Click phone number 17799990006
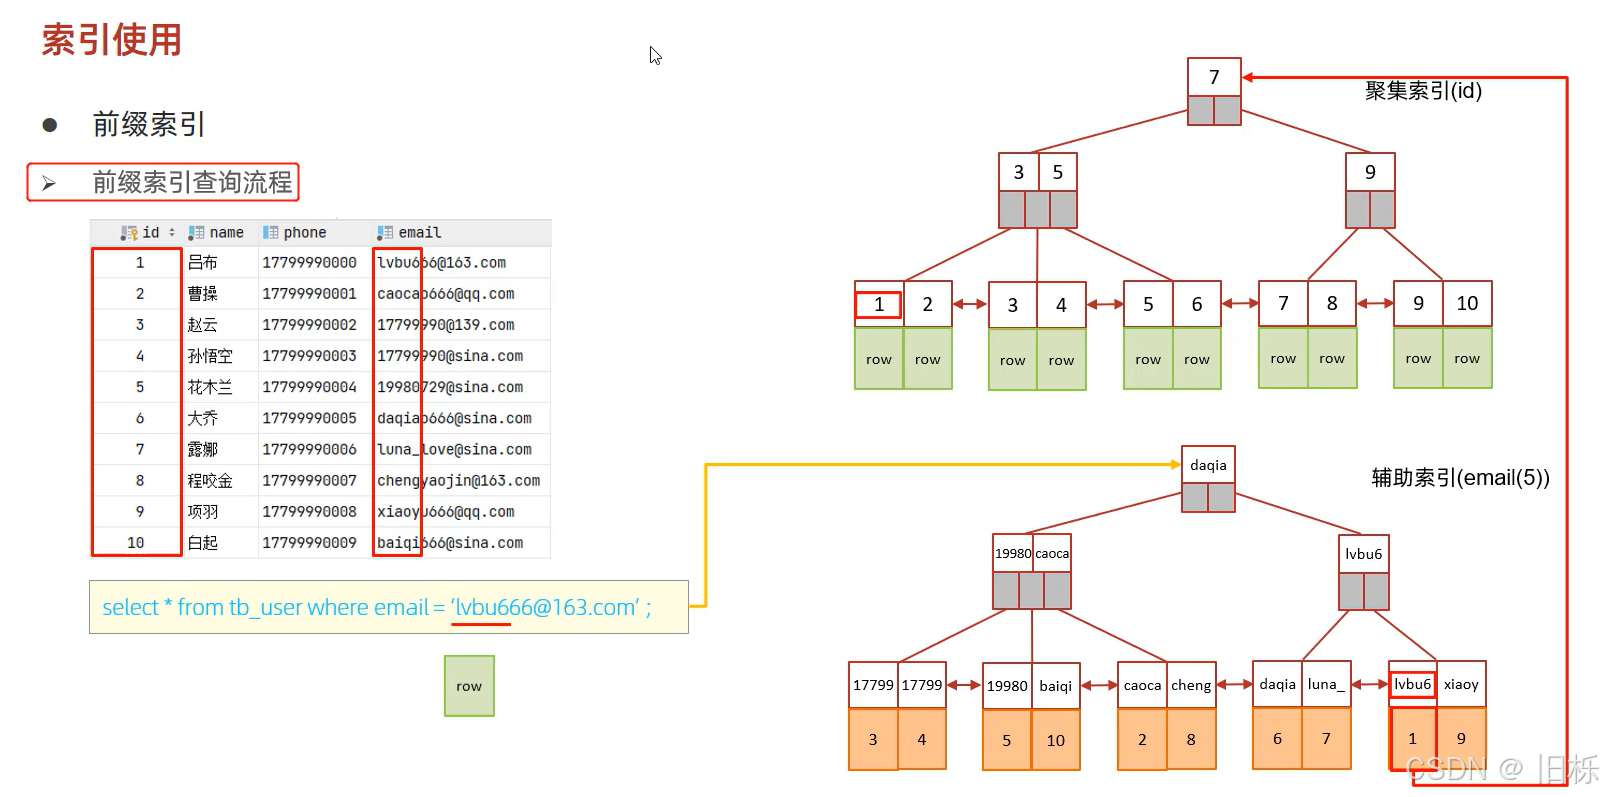The height and width of the screenshot is (797, 1603). tap(309, 450)
